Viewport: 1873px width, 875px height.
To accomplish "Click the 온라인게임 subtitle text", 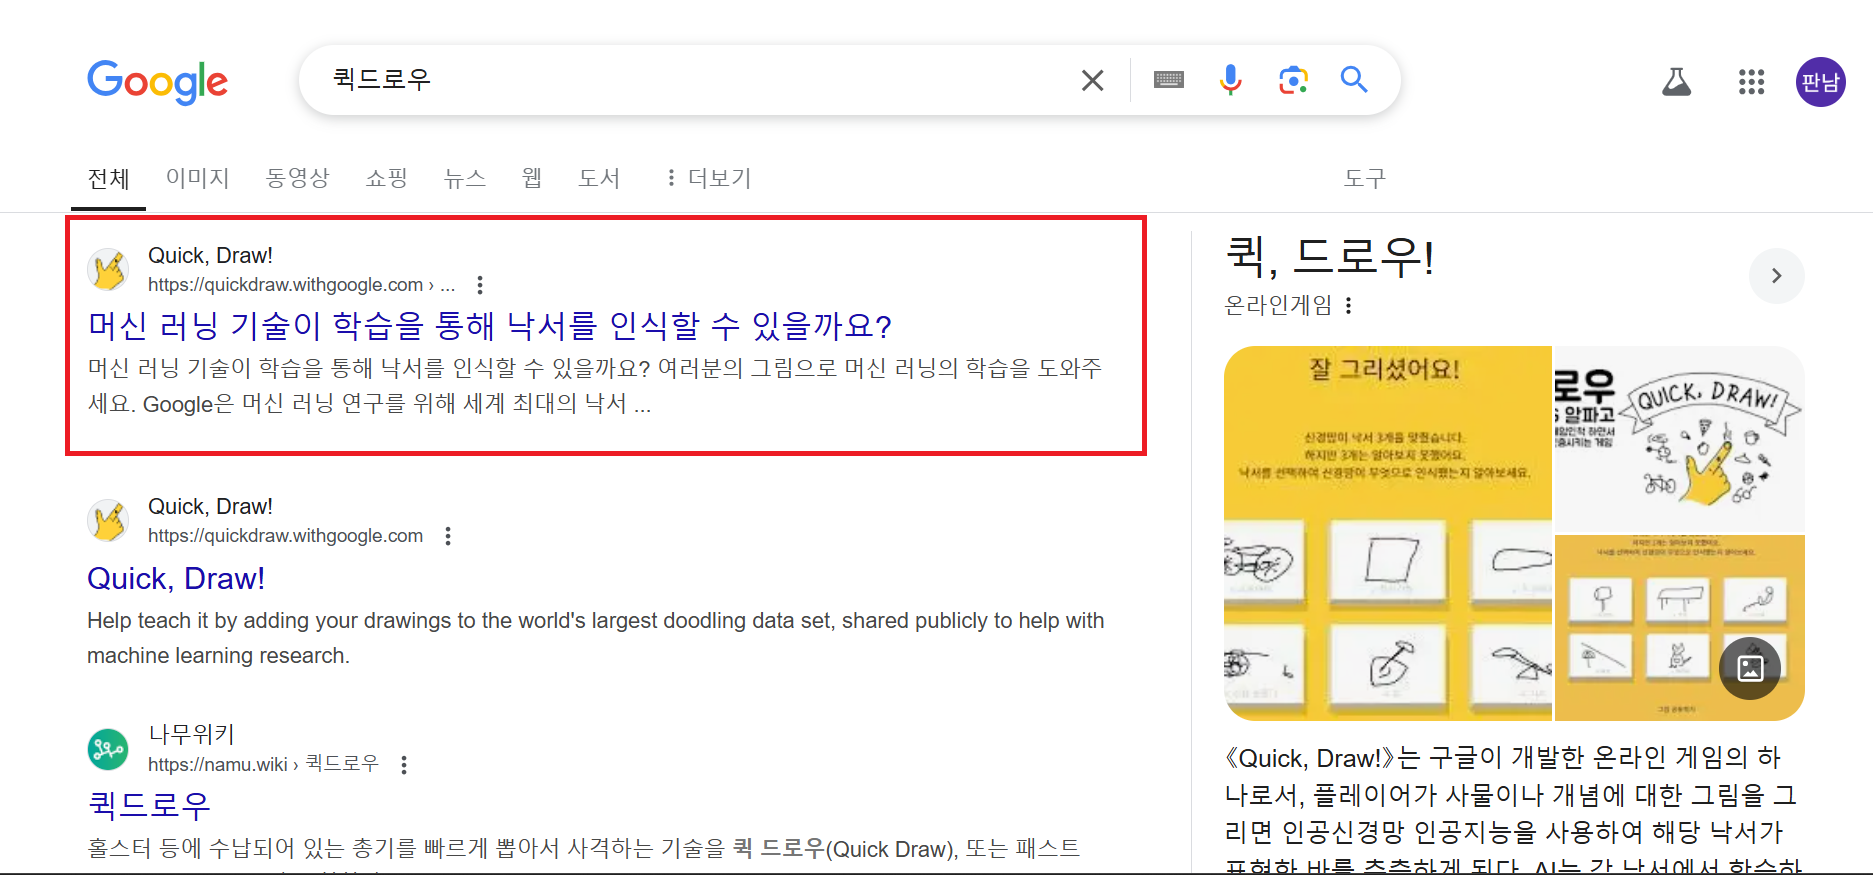I will [1279, 305].
